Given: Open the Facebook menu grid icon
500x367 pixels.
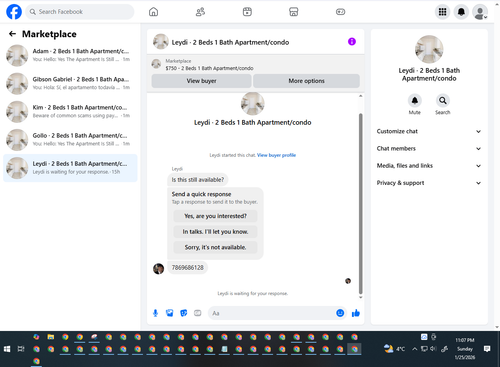Looking at the screenshot, I should pyautogui.click(x=442, y=12).
